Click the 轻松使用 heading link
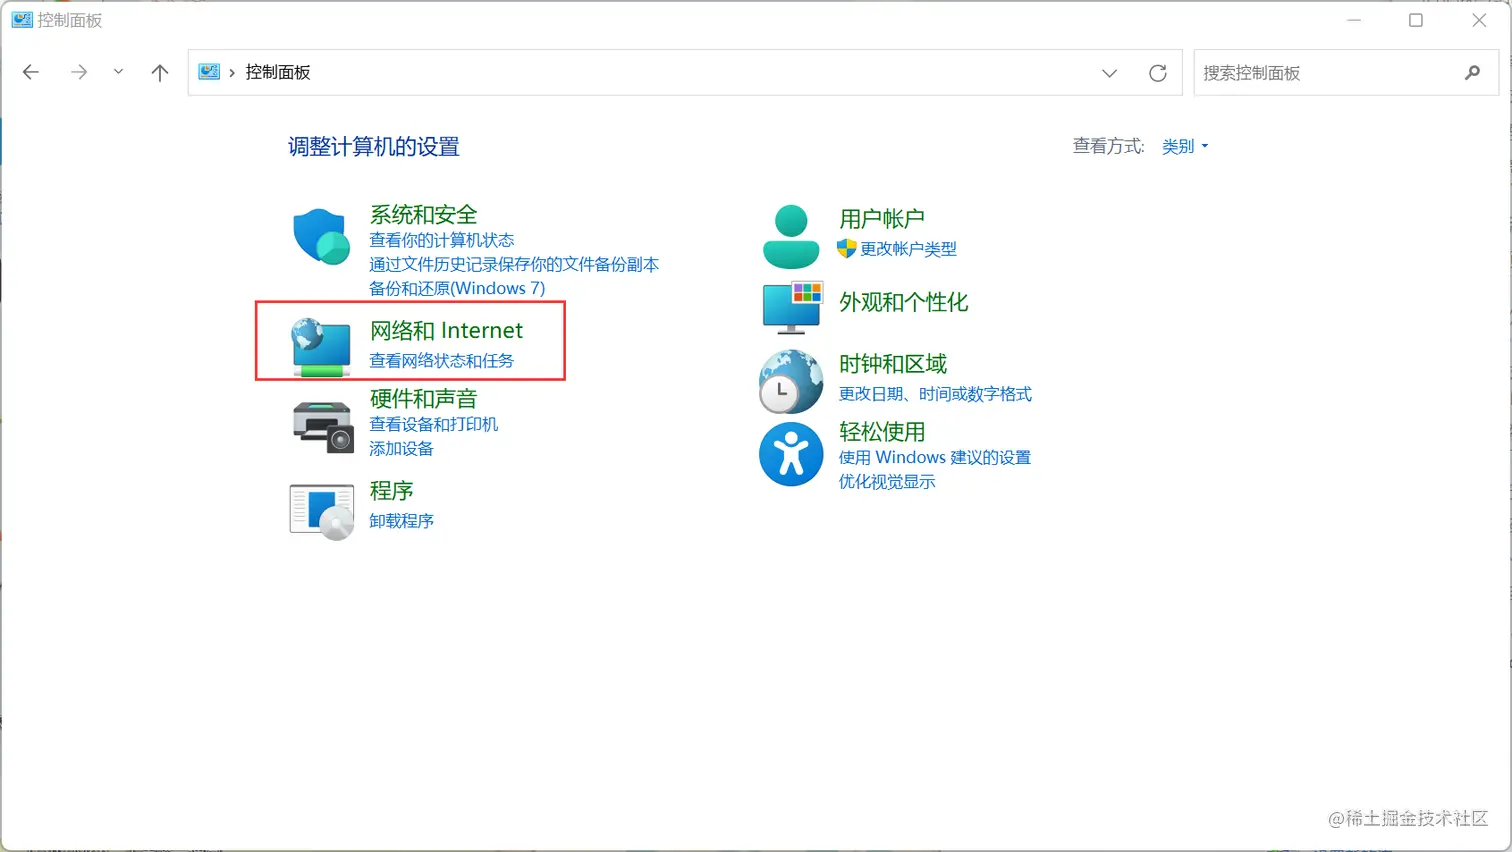The width and height of the screenshot is (1512, 852). 881,432
